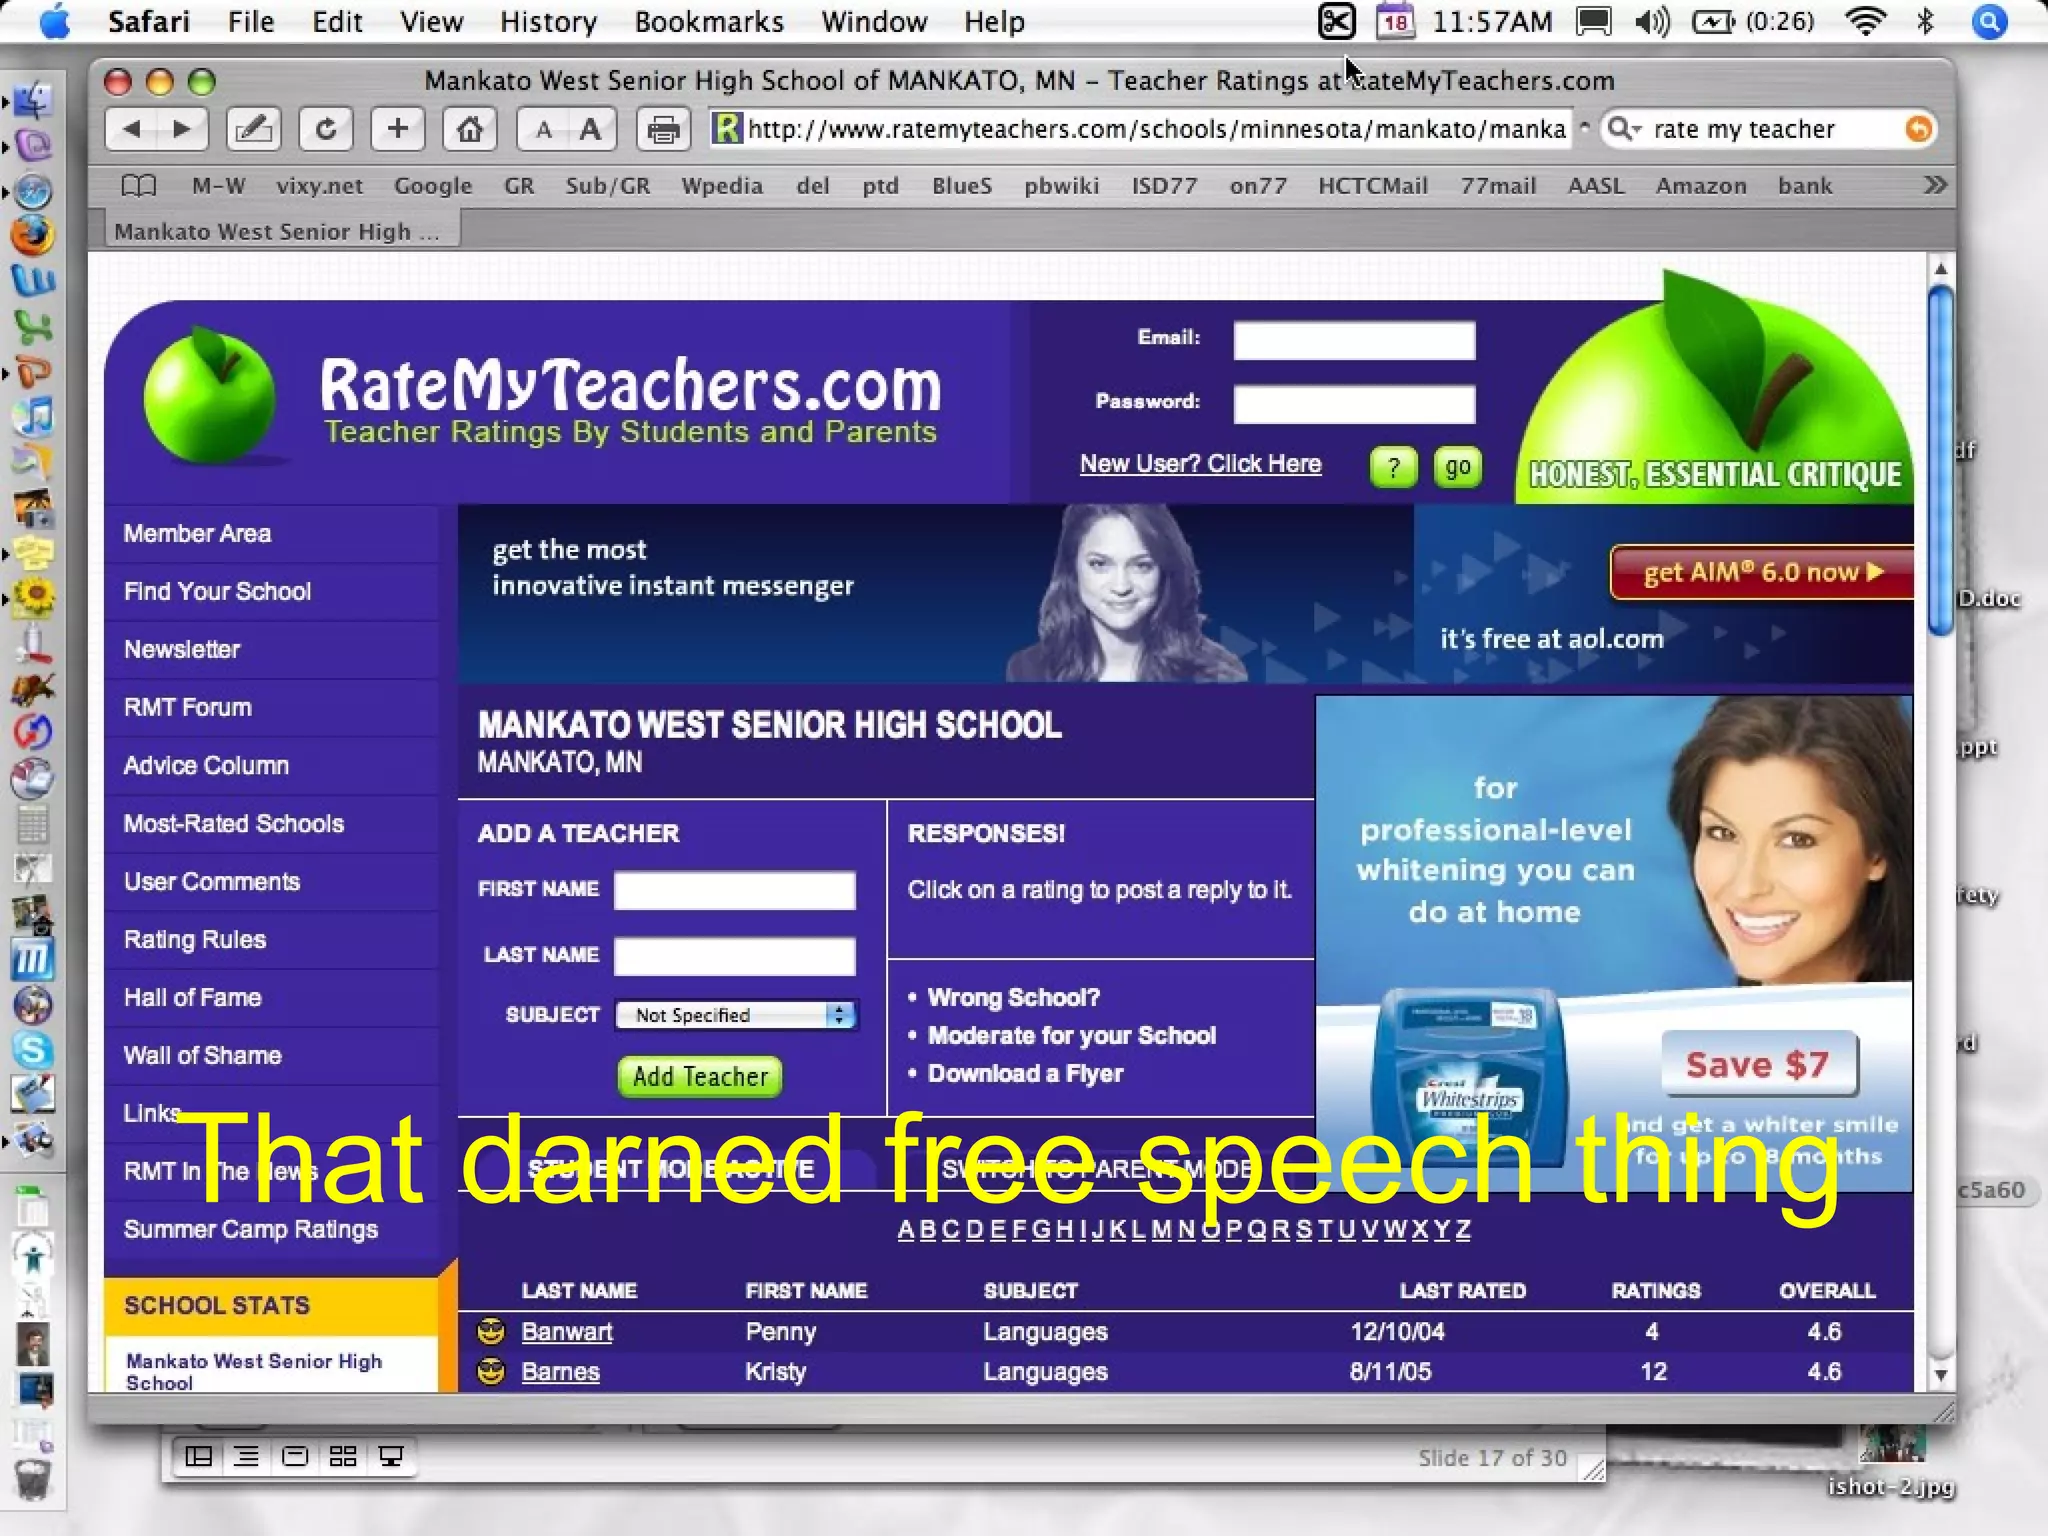Open the Trash in the Dock

click(x=33, y=1480)
